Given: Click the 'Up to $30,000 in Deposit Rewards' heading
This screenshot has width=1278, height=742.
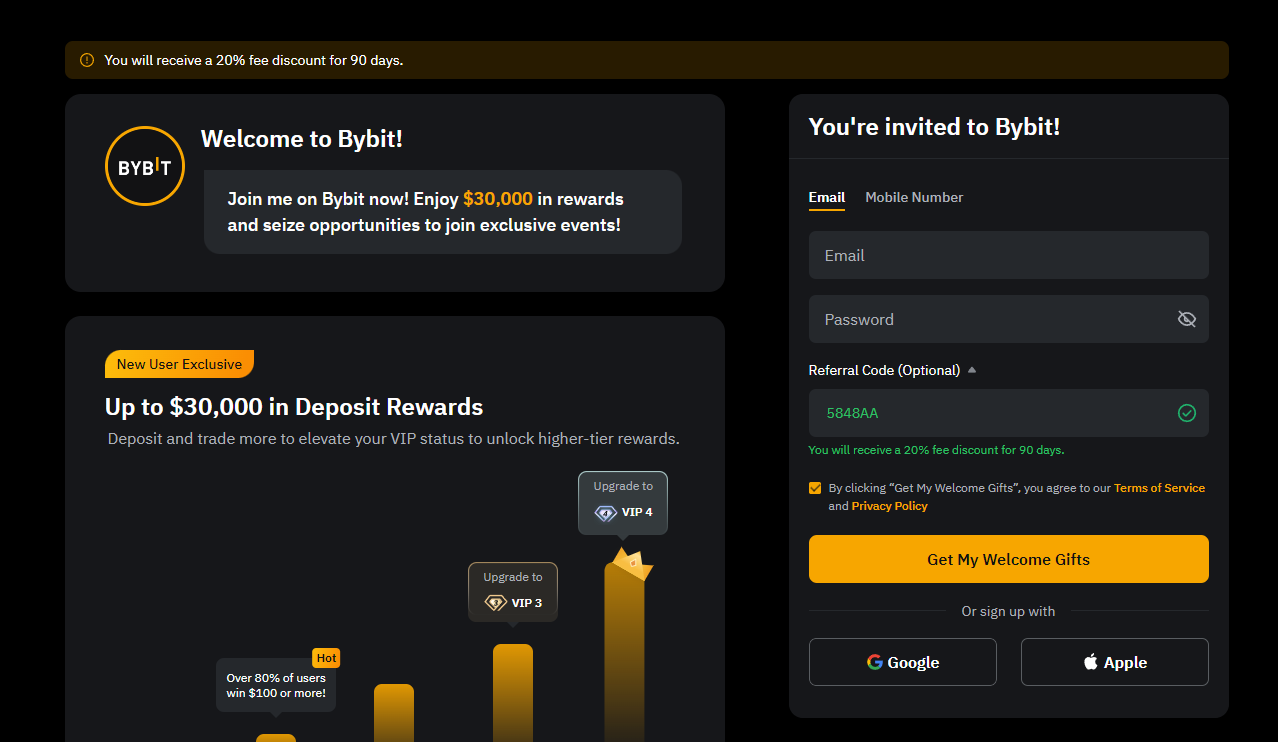Looking at the screenshot, I should tap(294, 407).
